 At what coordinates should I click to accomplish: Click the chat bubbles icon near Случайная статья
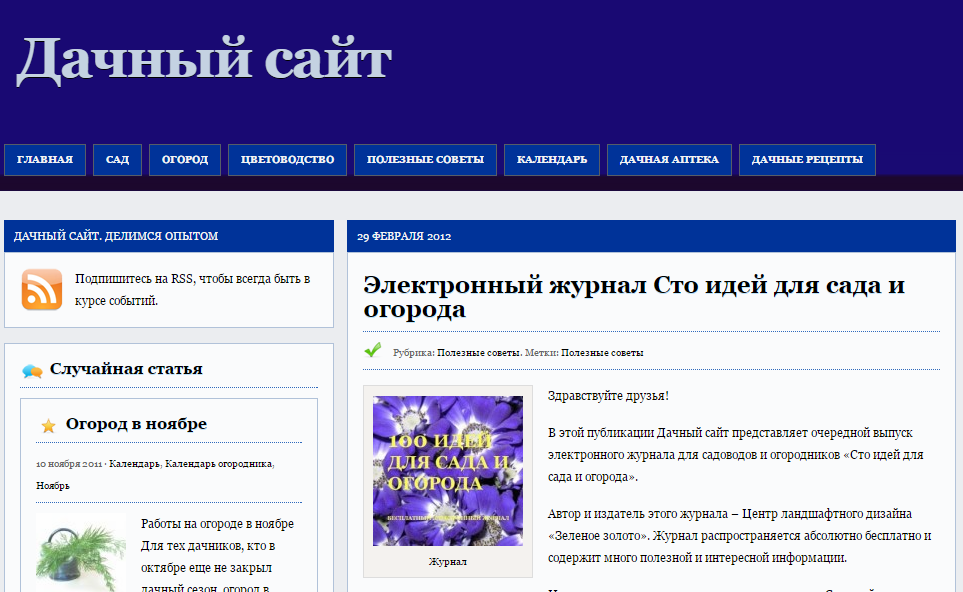pyautogui.click(x=32, y=371)
